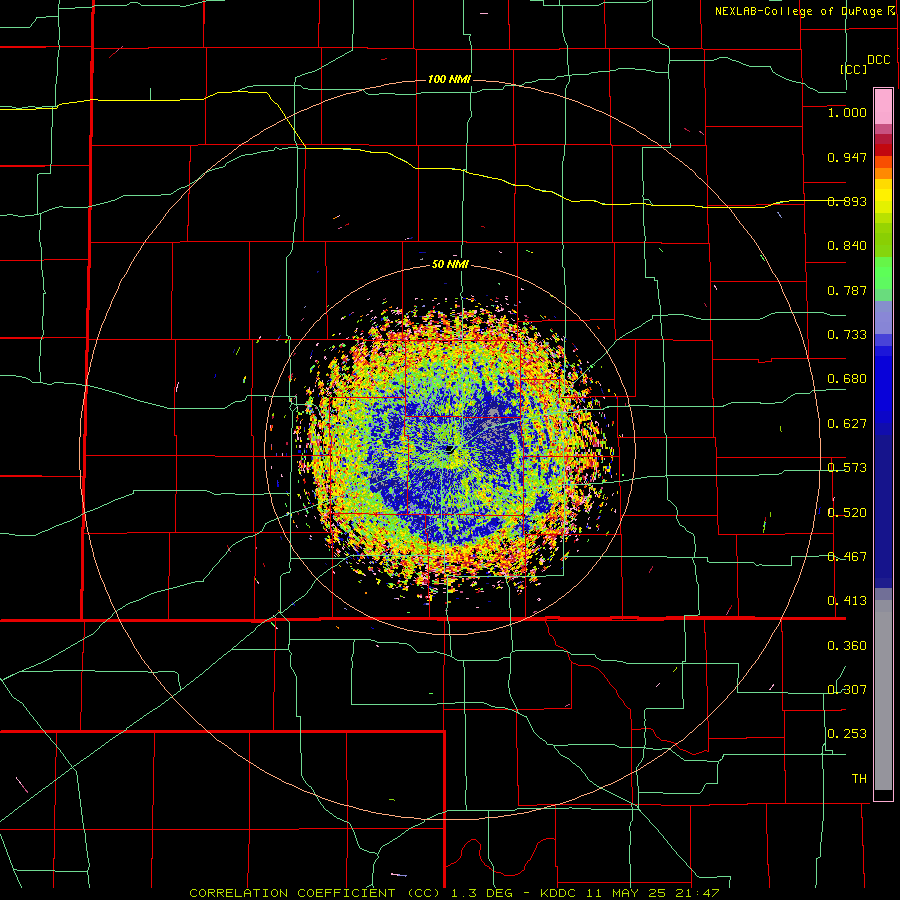Image resolution: width=900 pixels, height=900 pixels.
Task: Pick the red band near 0.947
Action: (883, 150)
